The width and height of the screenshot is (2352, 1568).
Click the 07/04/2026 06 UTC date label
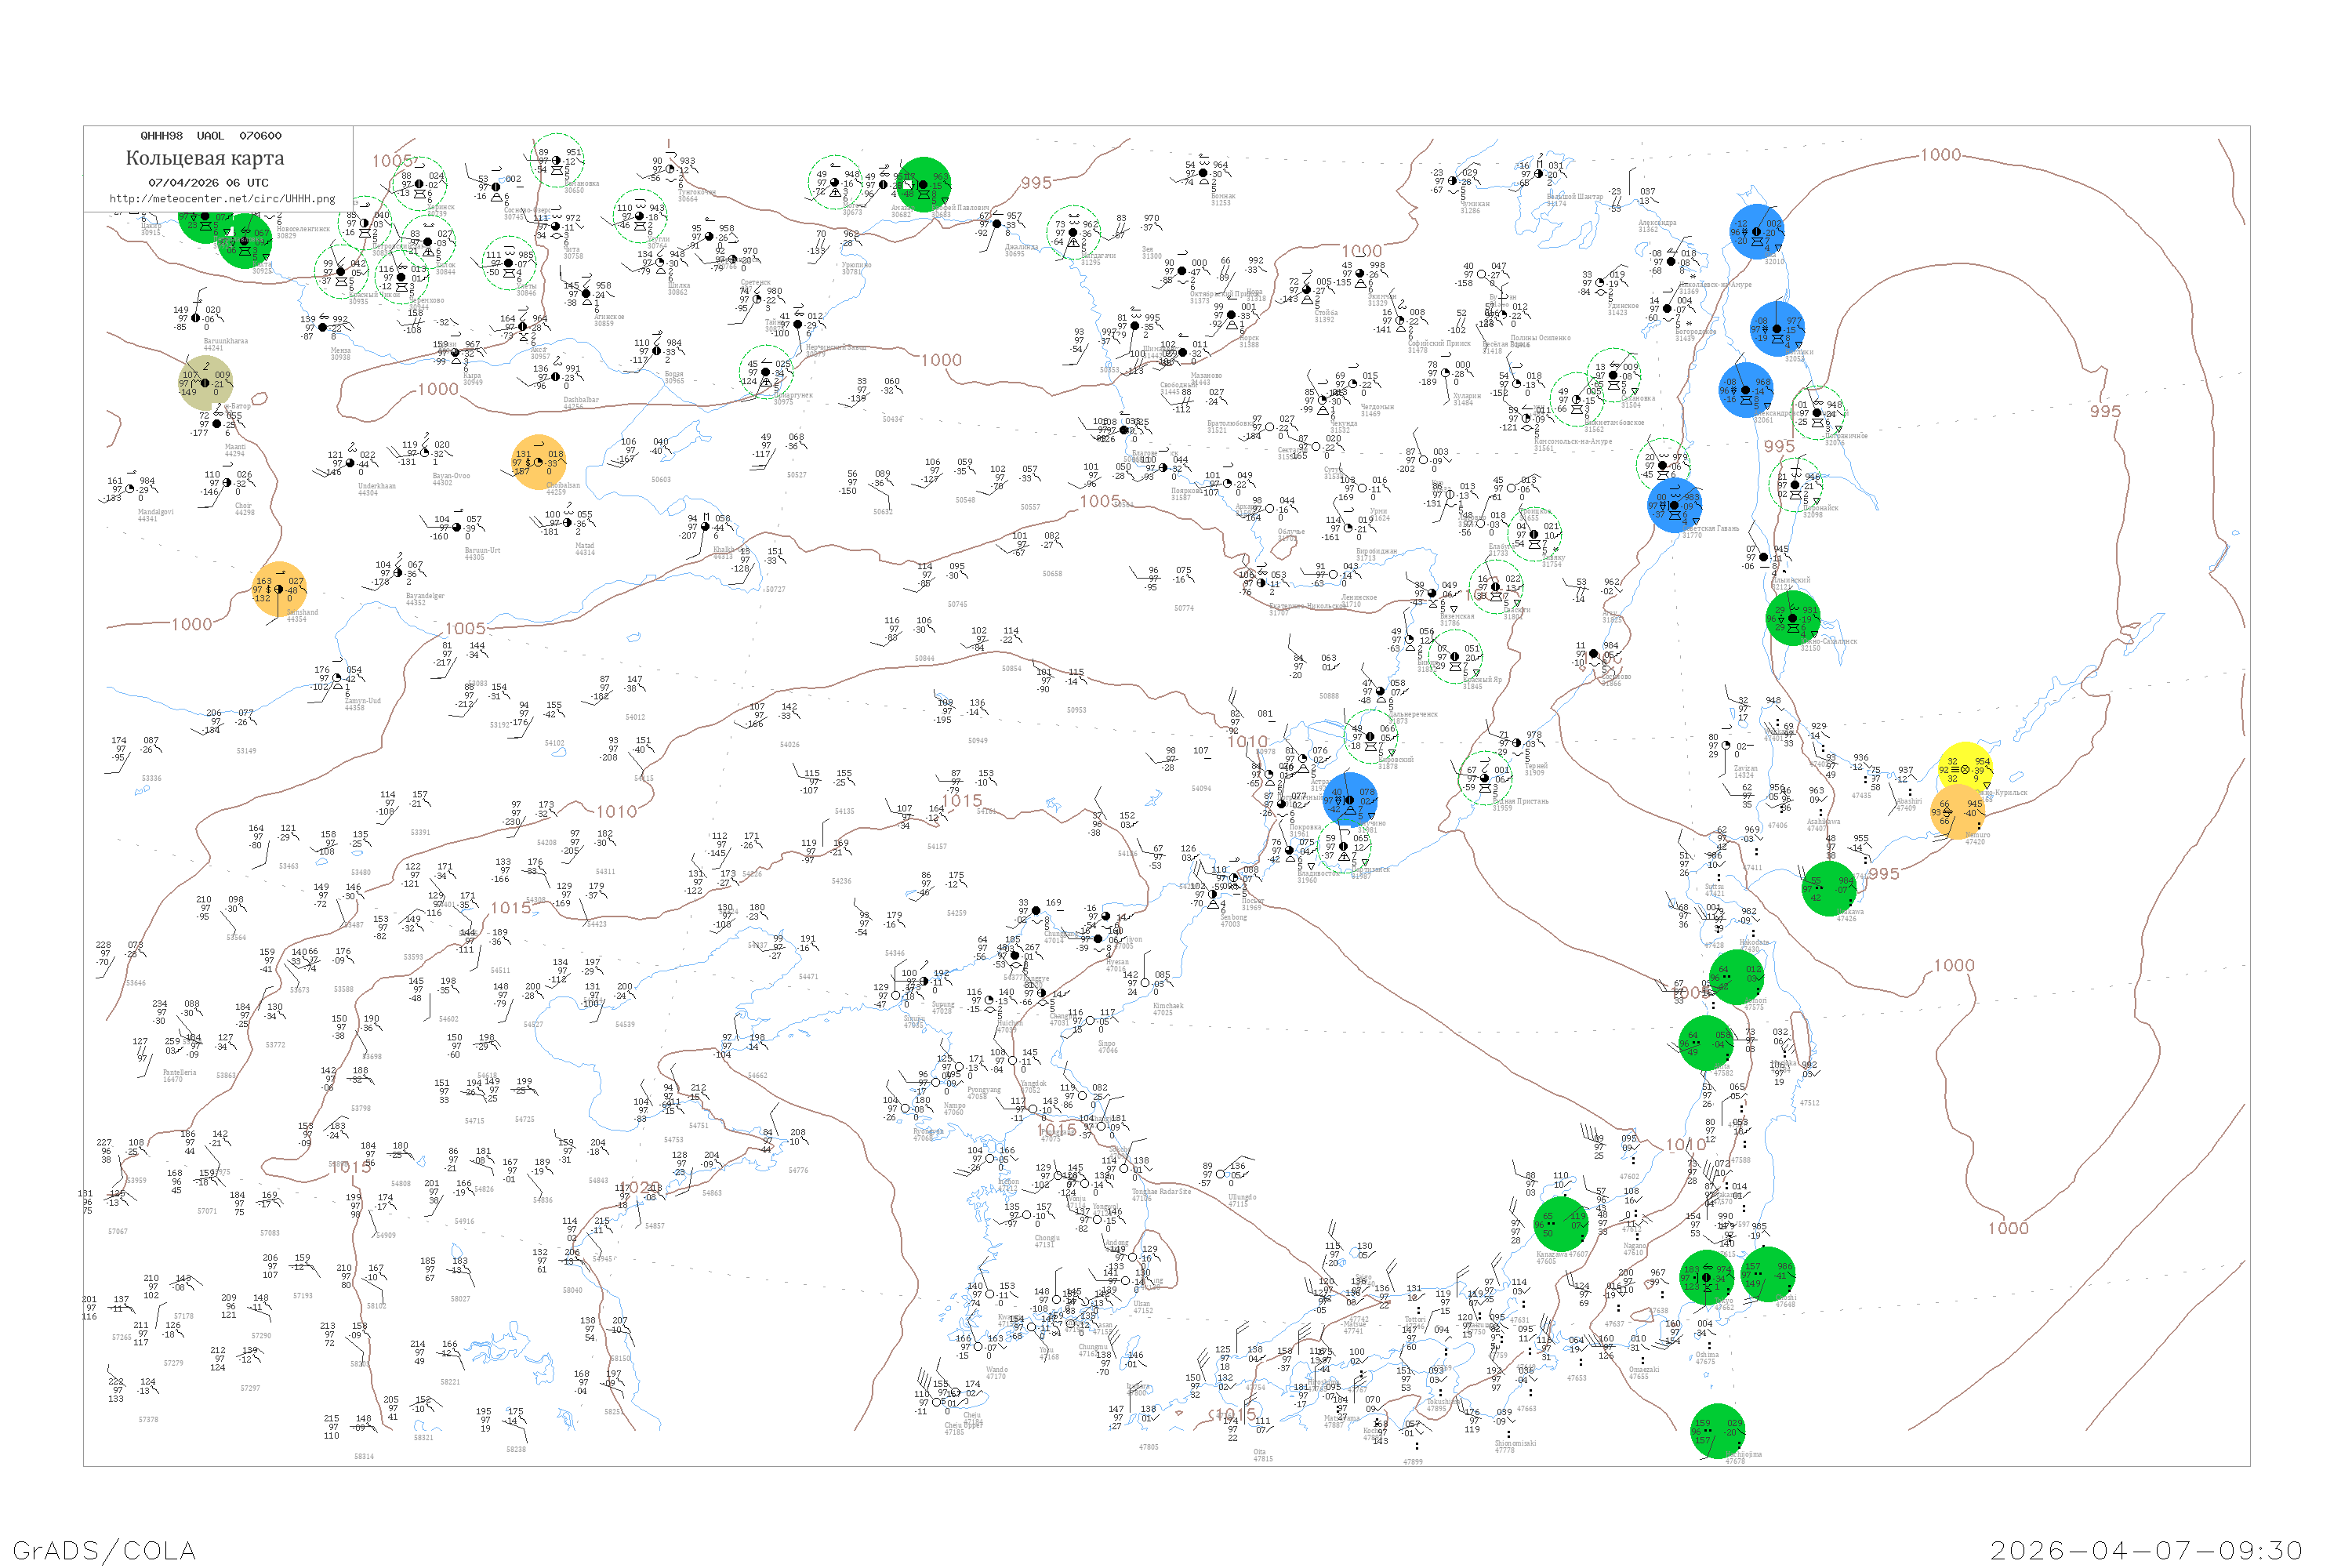208,182
